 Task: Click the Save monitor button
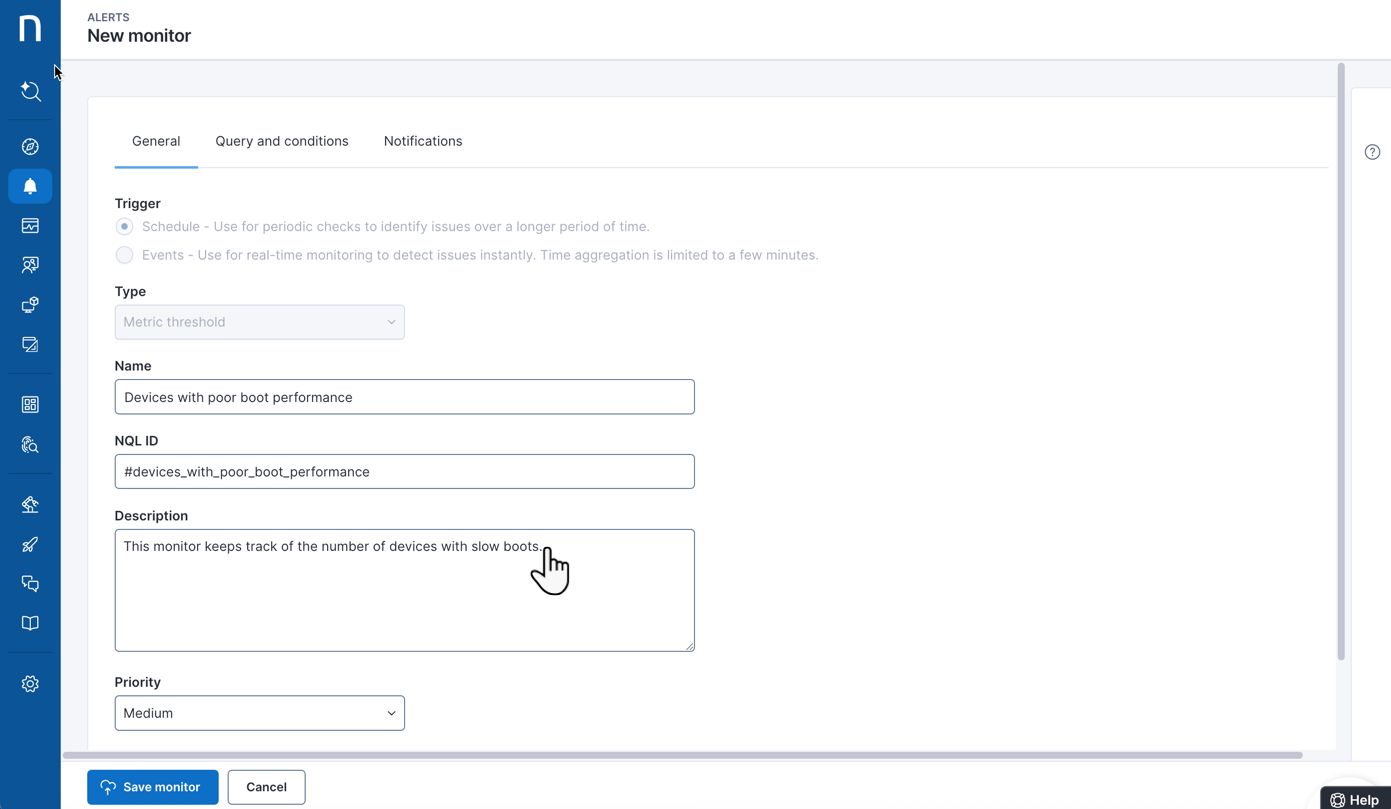152,787
